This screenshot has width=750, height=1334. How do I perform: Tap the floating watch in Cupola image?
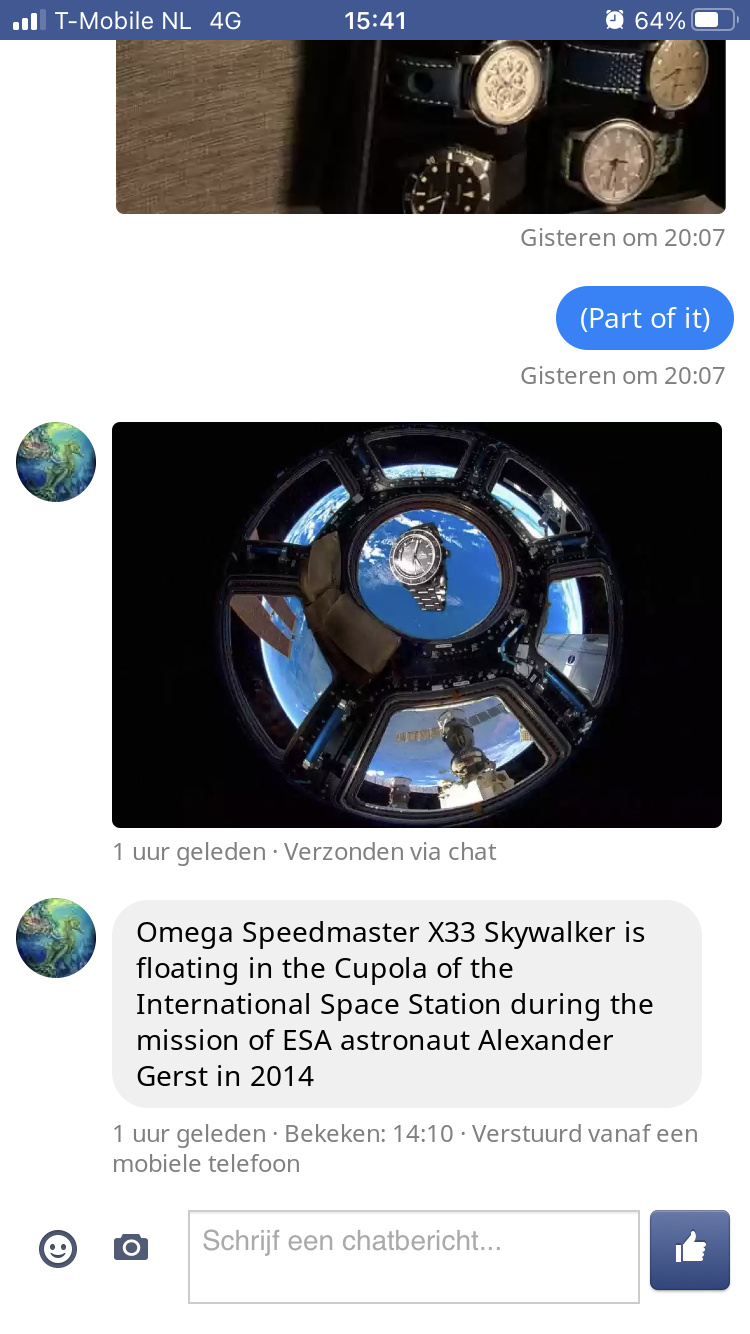point(420,568)
